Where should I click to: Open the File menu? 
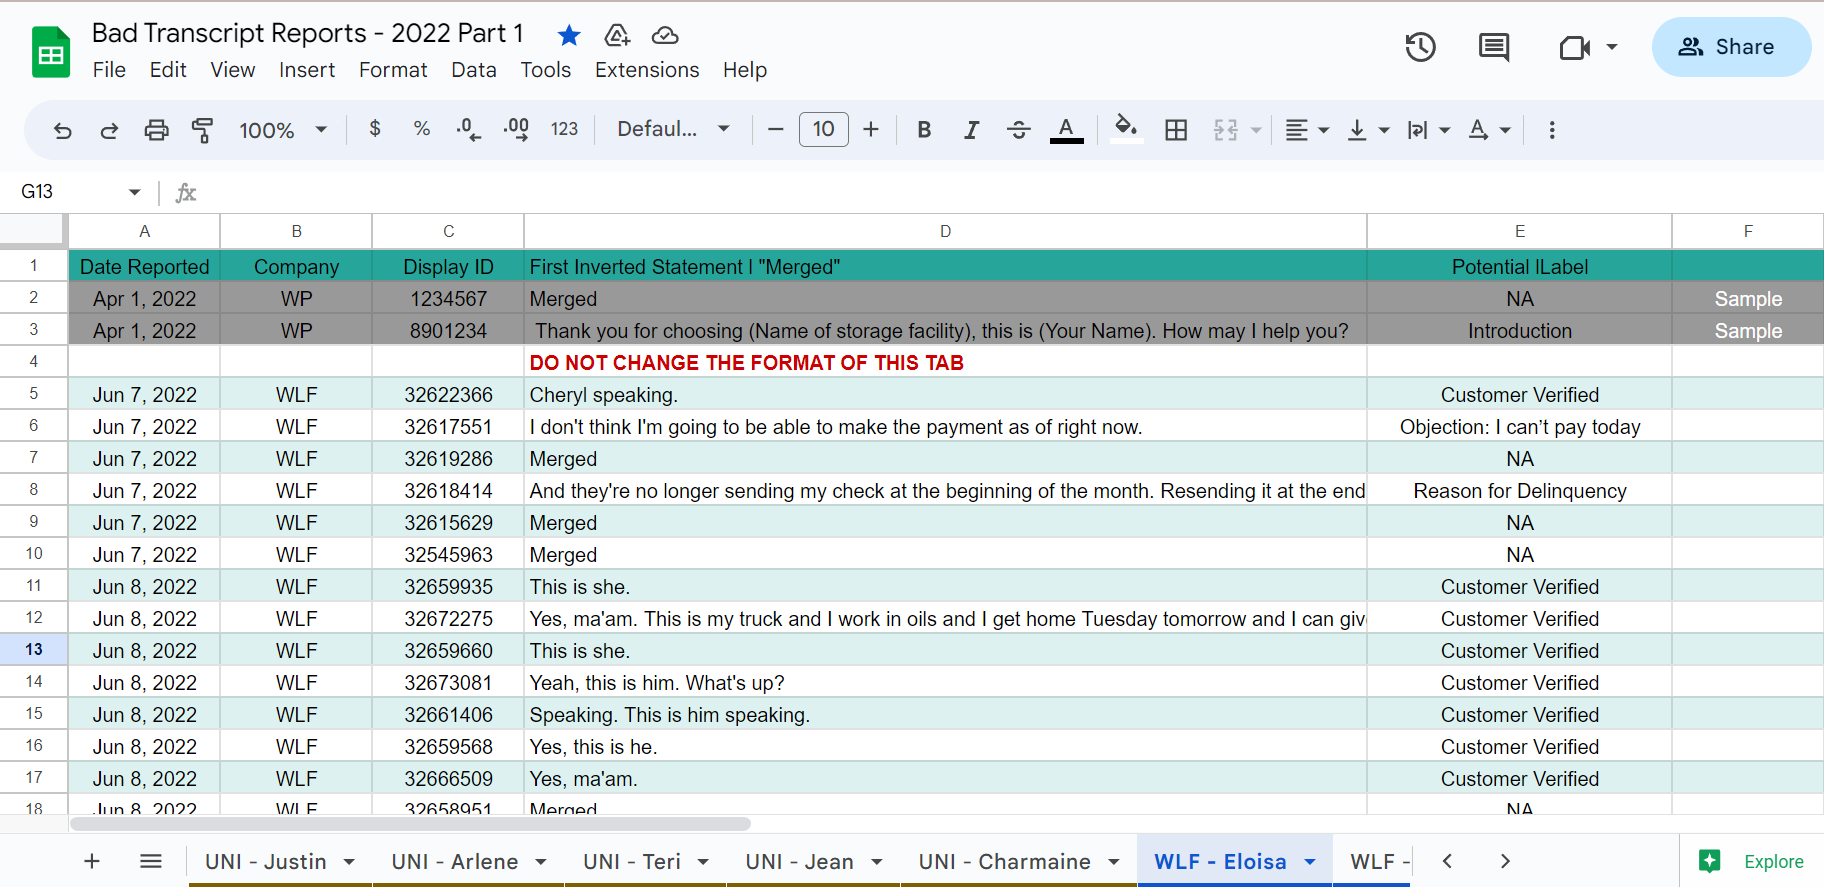109,70
